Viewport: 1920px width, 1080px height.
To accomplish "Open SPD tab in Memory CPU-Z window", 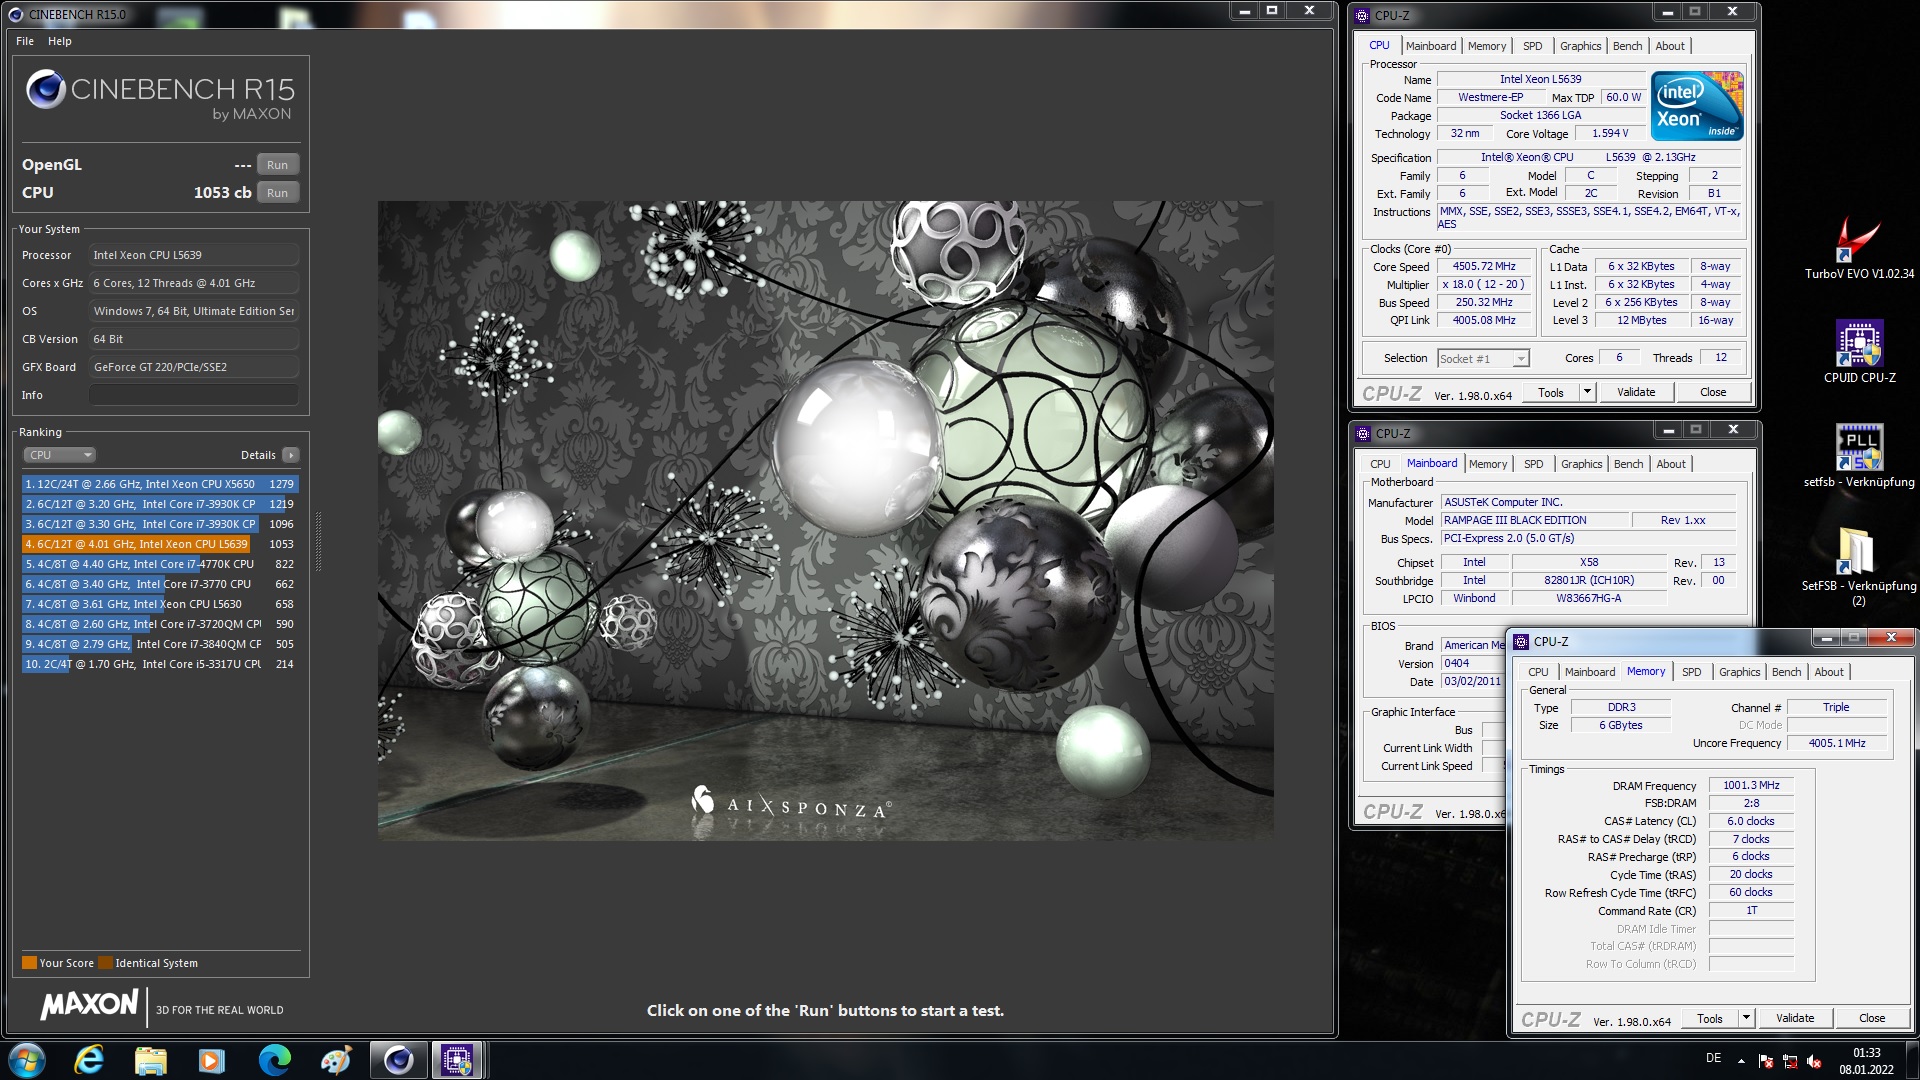I will click(x=1692, y=672).
